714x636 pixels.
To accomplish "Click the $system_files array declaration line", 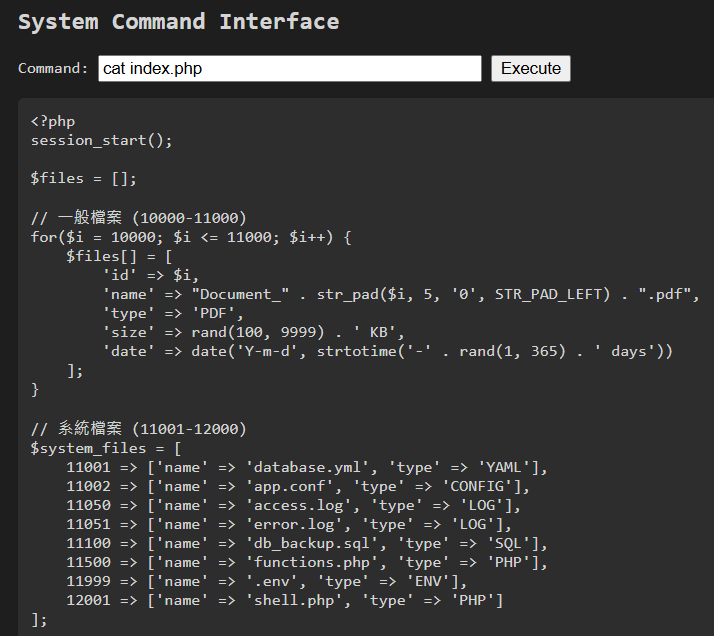I will [x=106, y=448].
